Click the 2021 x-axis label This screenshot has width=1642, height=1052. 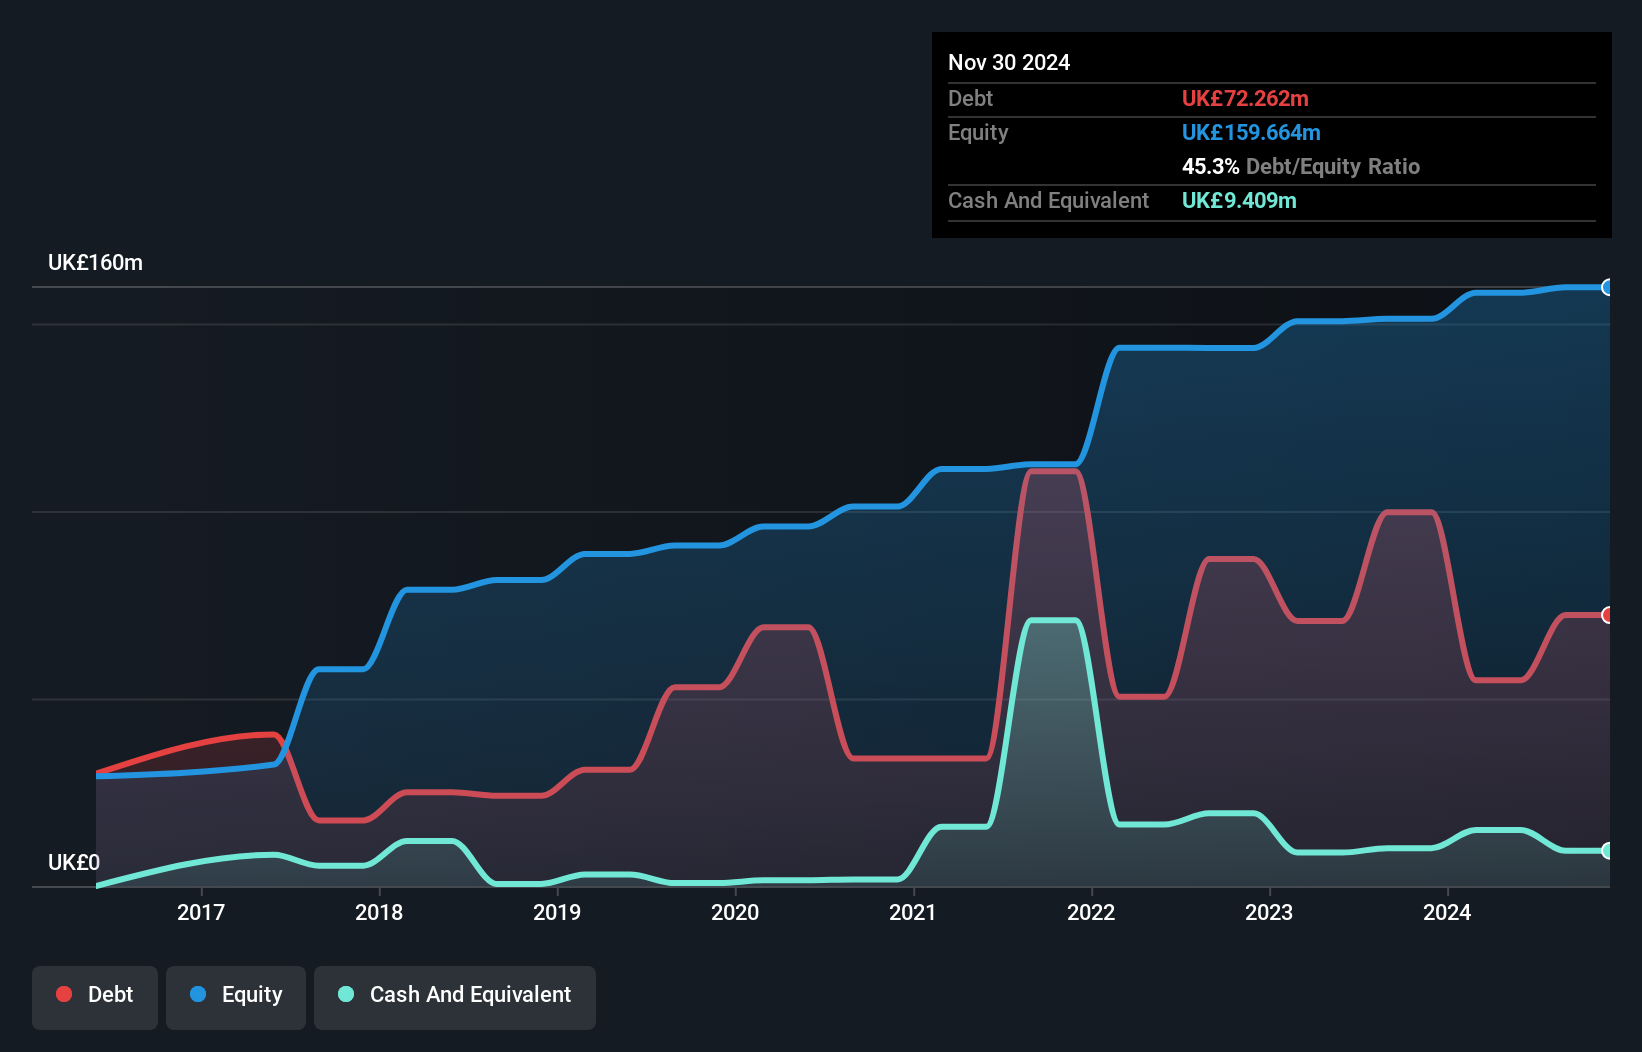(913, 912)
